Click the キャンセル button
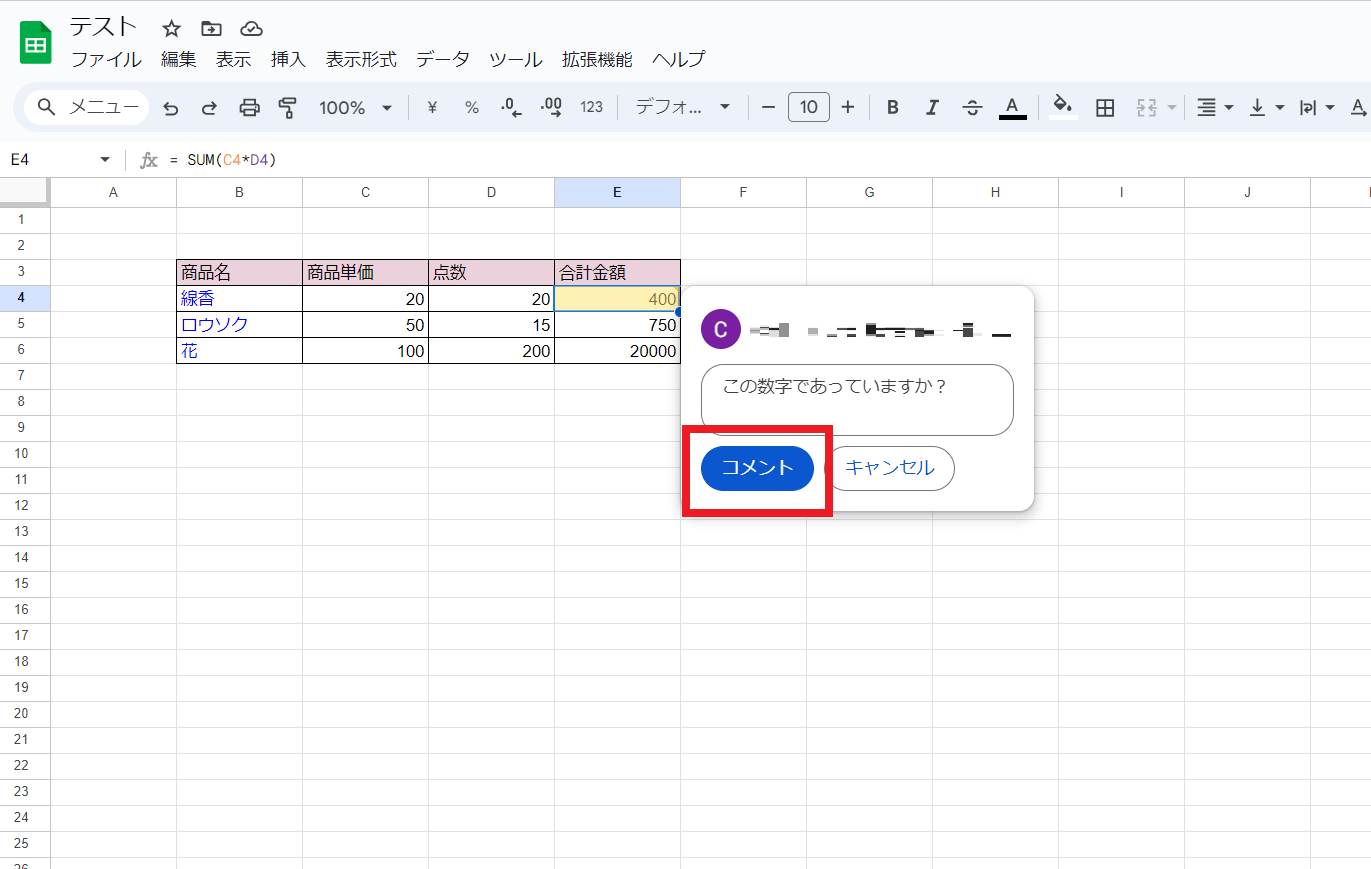 tap(890, 468)
